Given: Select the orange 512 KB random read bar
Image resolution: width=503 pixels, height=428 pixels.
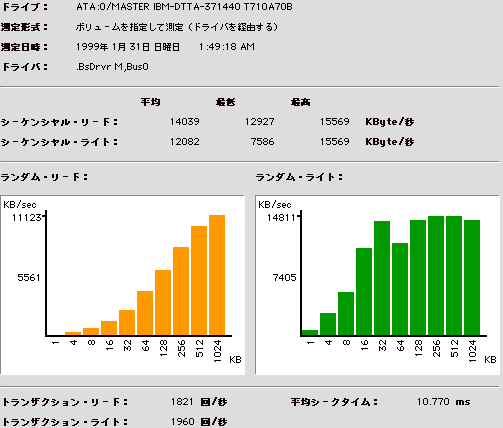Looking at the screenshot, I should [x=199, y=280].
